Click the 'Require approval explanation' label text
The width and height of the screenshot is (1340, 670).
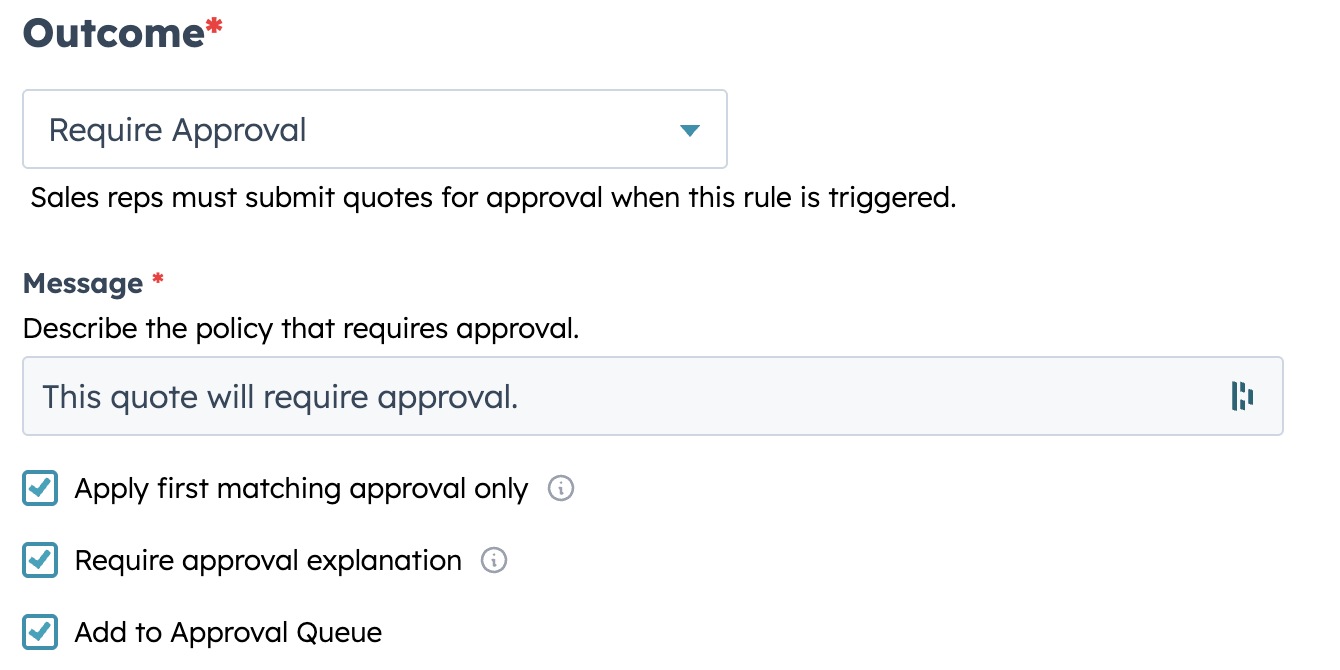pyautogui.click(x=268, y=561)
